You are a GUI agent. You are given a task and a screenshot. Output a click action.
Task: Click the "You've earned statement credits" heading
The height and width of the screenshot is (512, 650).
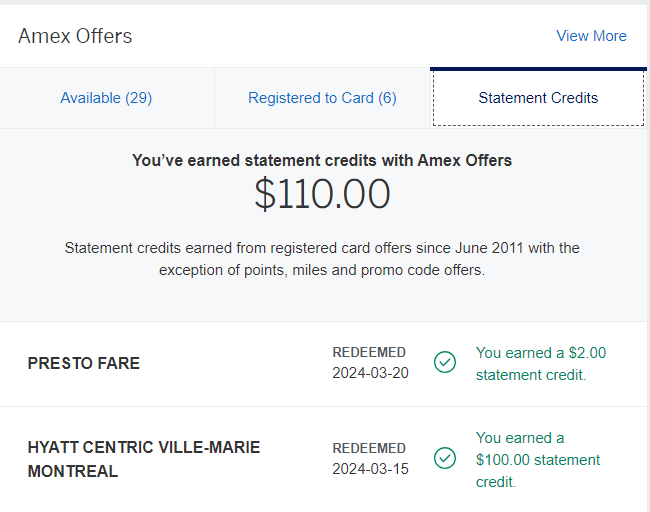coord(322,160)
